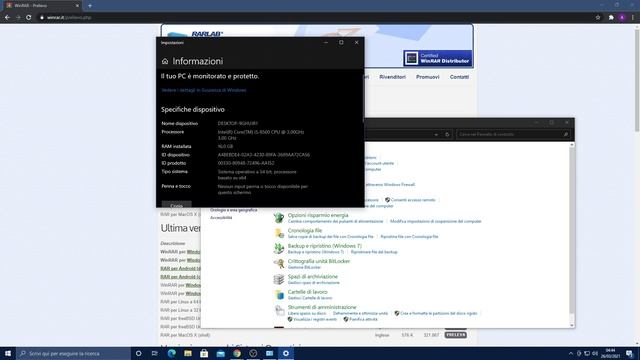The height and width of the screenshot is (360, 640).
Task: Open the Windows Security details link
Action: tap(204, 90)
